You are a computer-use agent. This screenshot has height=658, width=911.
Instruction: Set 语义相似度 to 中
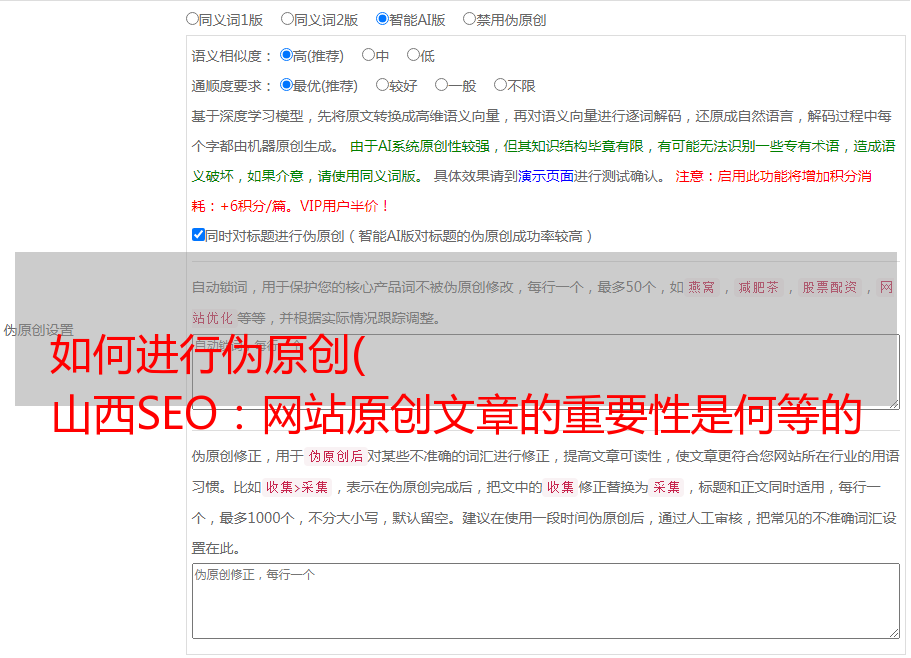368,56
